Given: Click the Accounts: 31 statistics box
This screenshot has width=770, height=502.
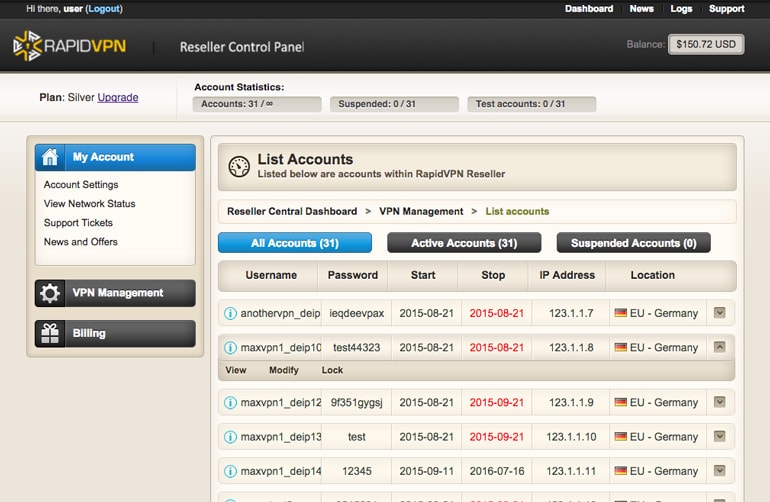Looking at the screenshot, I should tap(257, 104).
